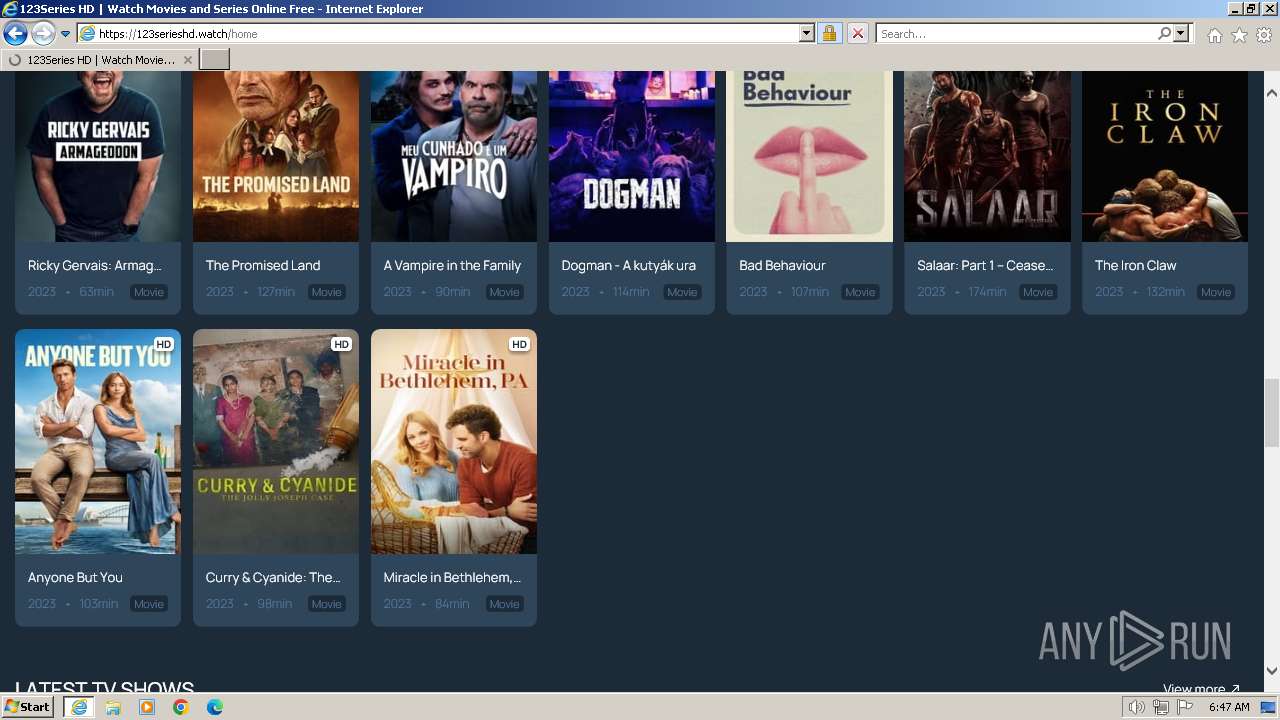Click Movie tag under Anyone But You
Image resolution: width=1280 pixels, height=720 pixels.
149,604
